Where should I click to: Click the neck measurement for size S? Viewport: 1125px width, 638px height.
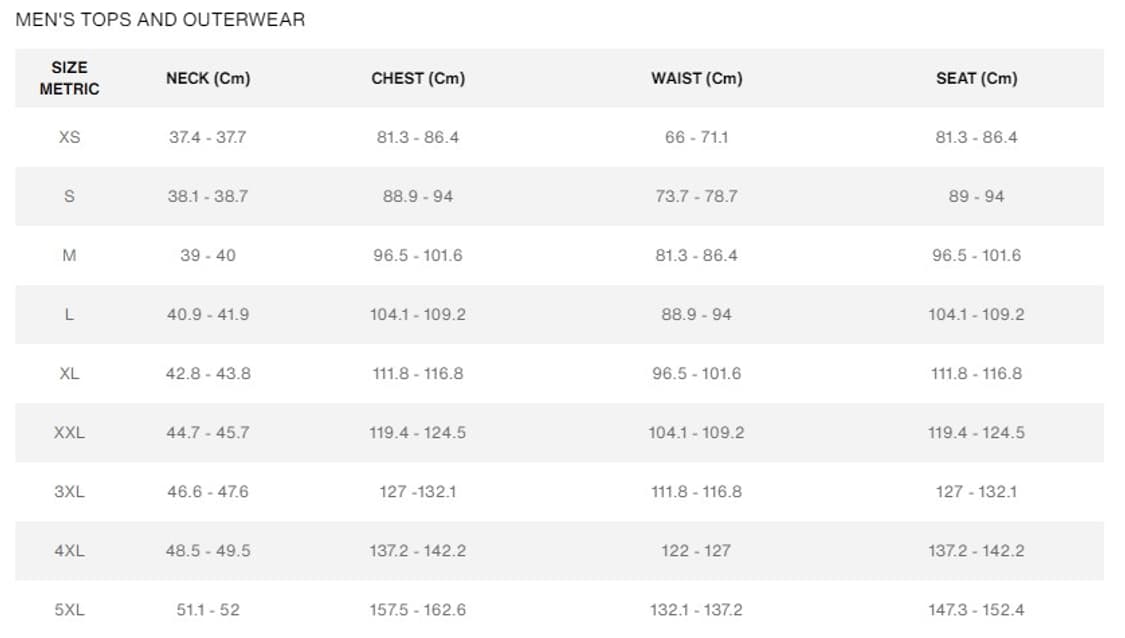tap(208, 196)
